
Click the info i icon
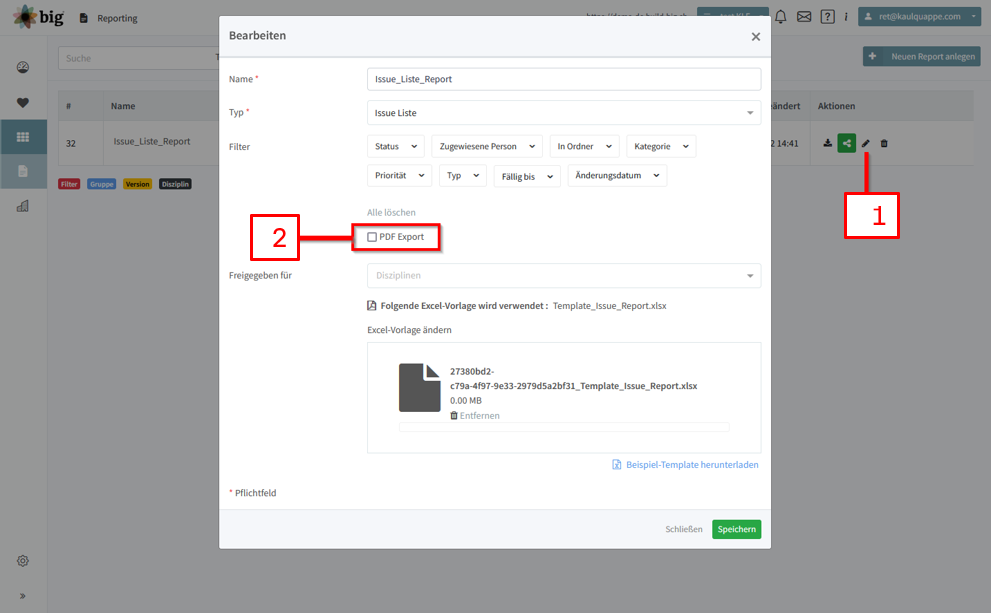[x=846, y=17]
